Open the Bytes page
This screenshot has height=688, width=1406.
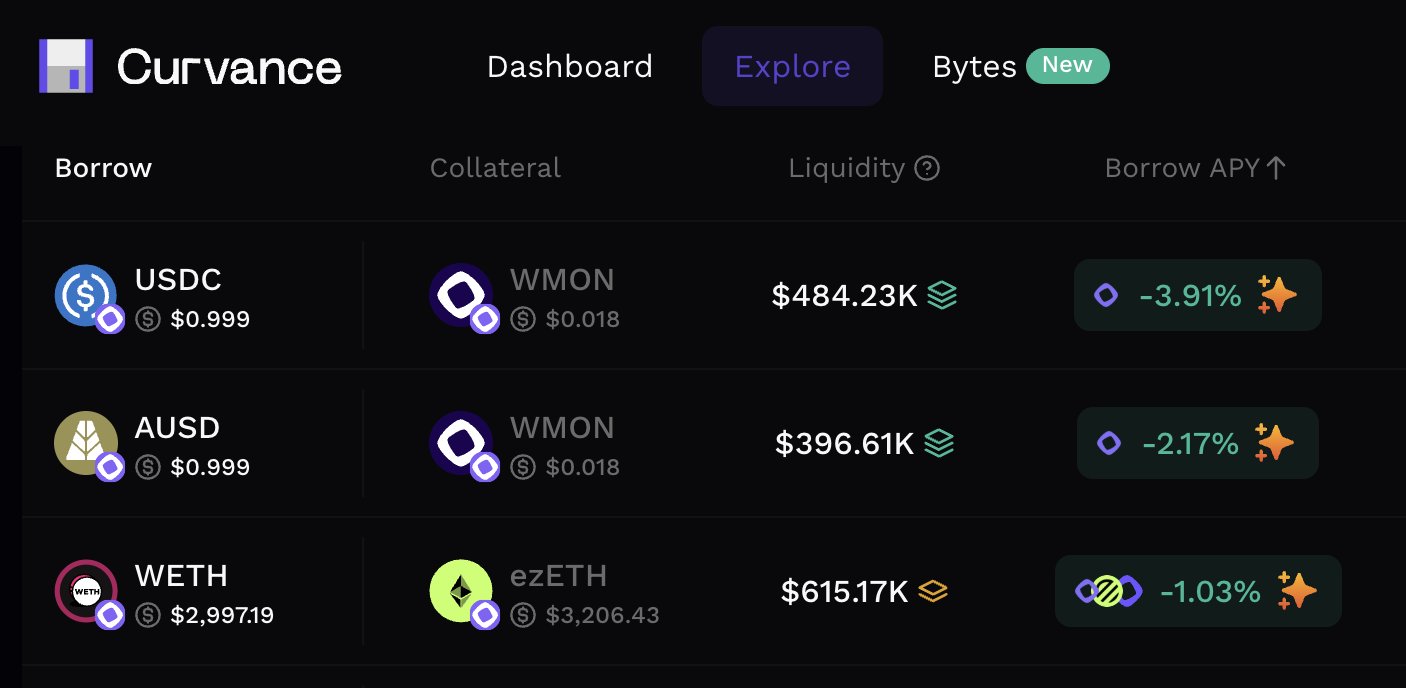(x=974, y=67)
